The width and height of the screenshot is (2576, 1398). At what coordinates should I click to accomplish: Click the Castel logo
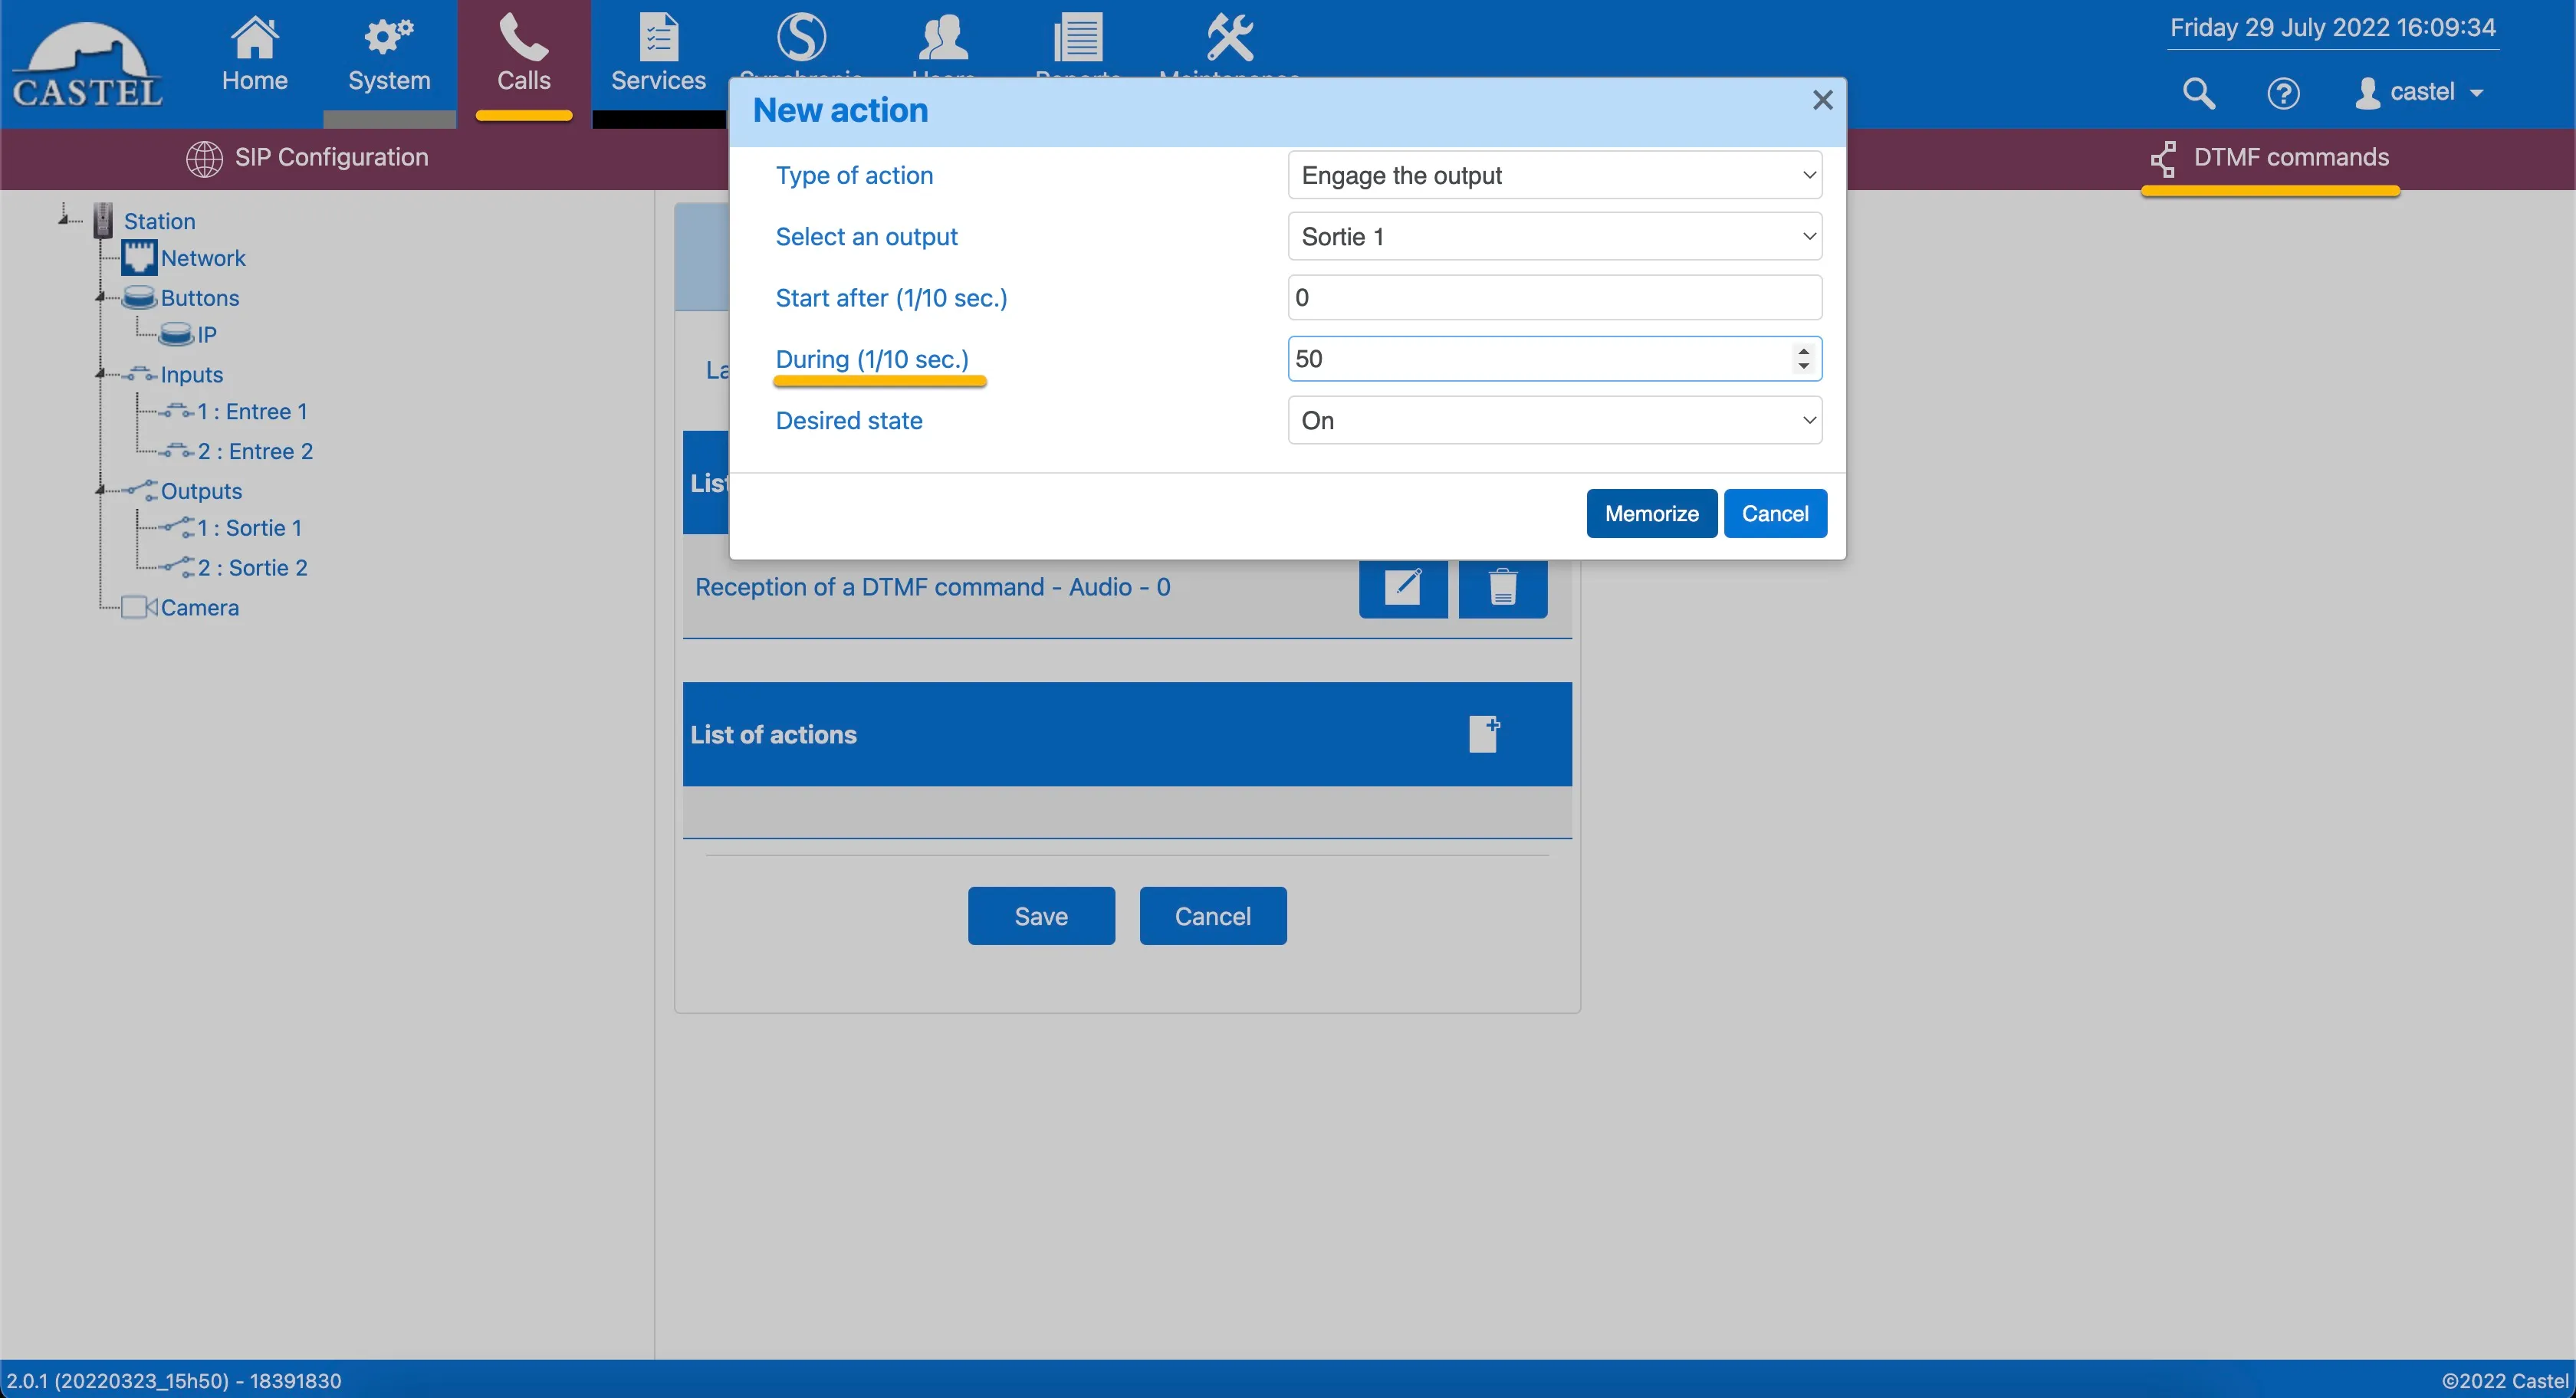coord(86,65)
